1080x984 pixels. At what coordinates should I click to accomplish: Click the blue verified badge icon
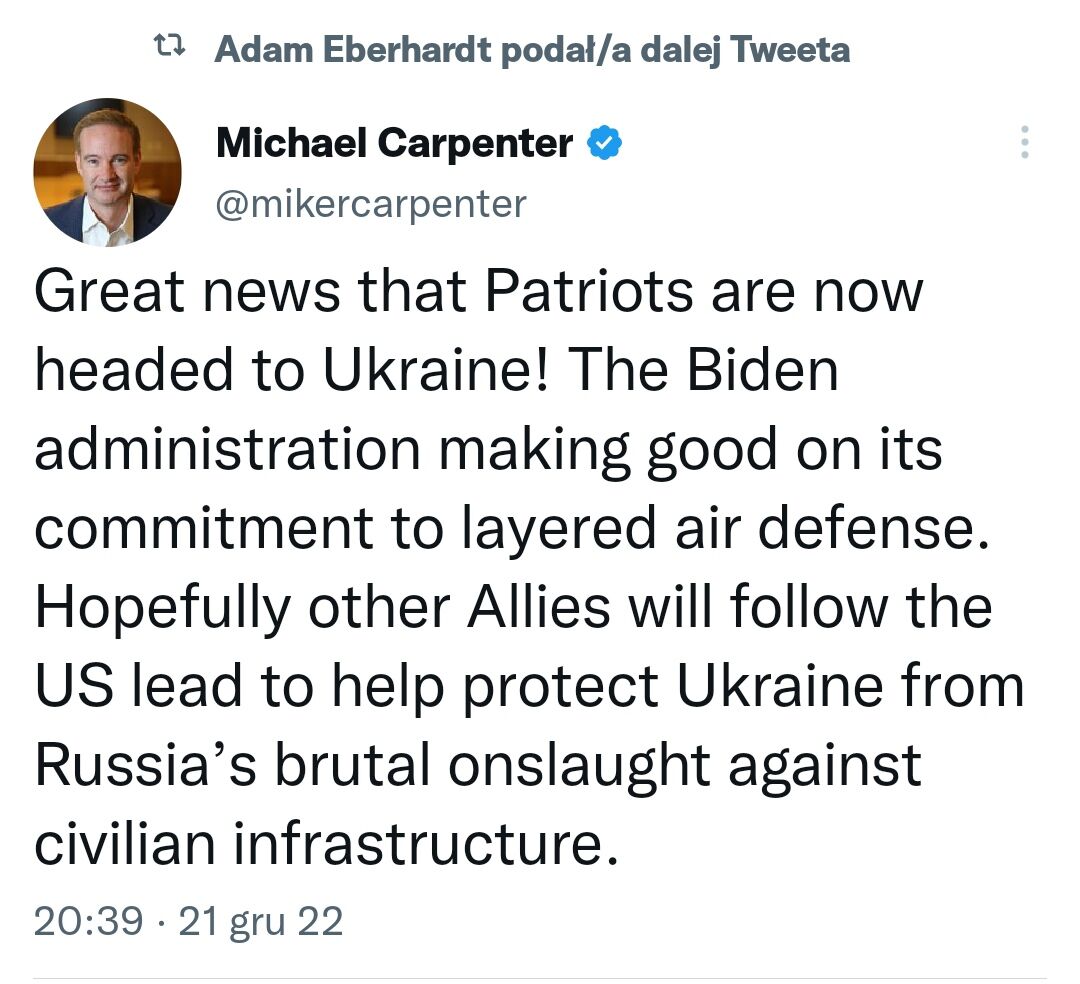click(604, 143)
